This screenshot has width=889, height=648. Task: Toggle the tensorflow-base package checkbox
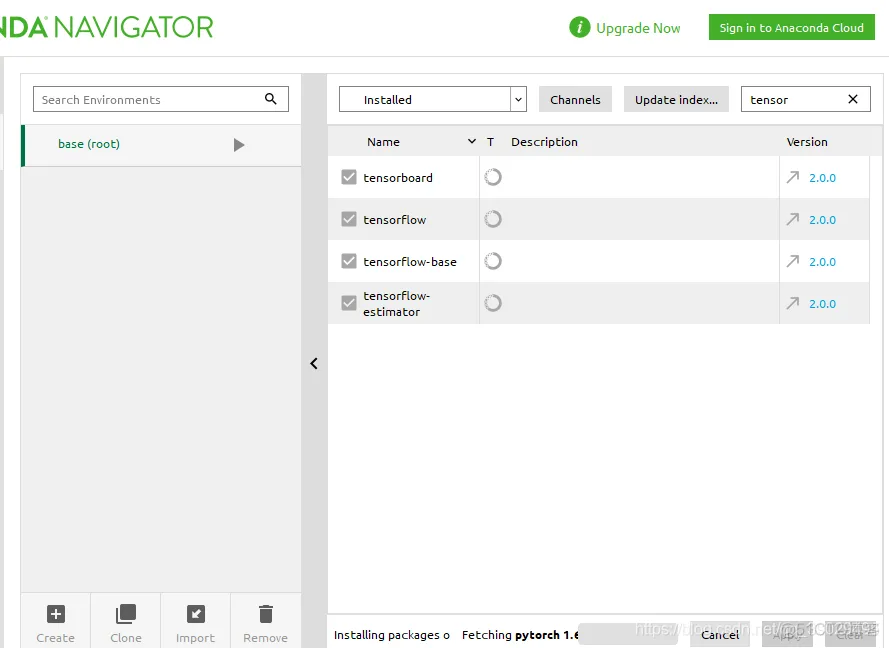pos(349,261)
